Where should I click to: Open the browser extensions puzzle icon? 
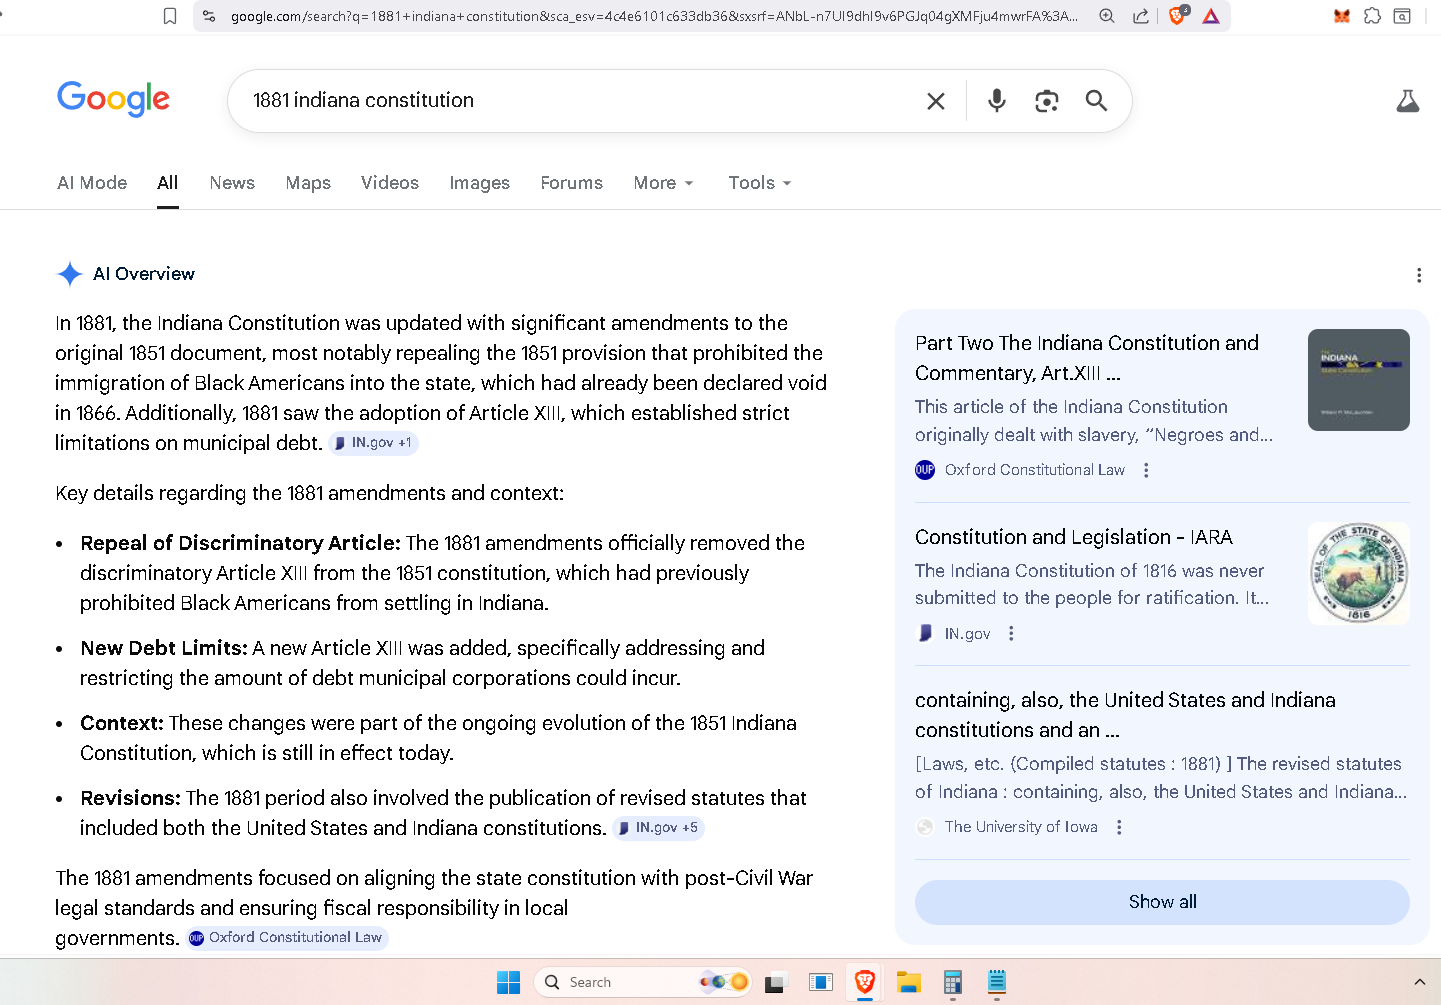[1372, 16]
